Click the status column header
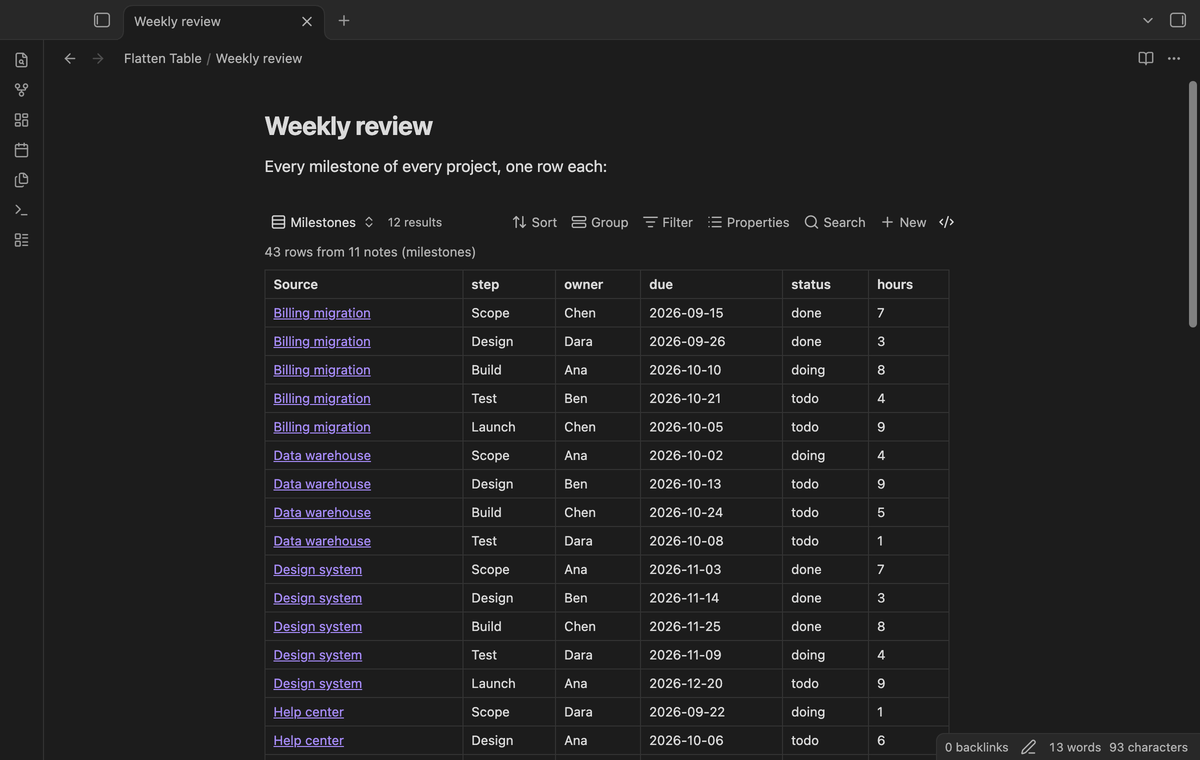1200x760 pixels. [825, 284]
